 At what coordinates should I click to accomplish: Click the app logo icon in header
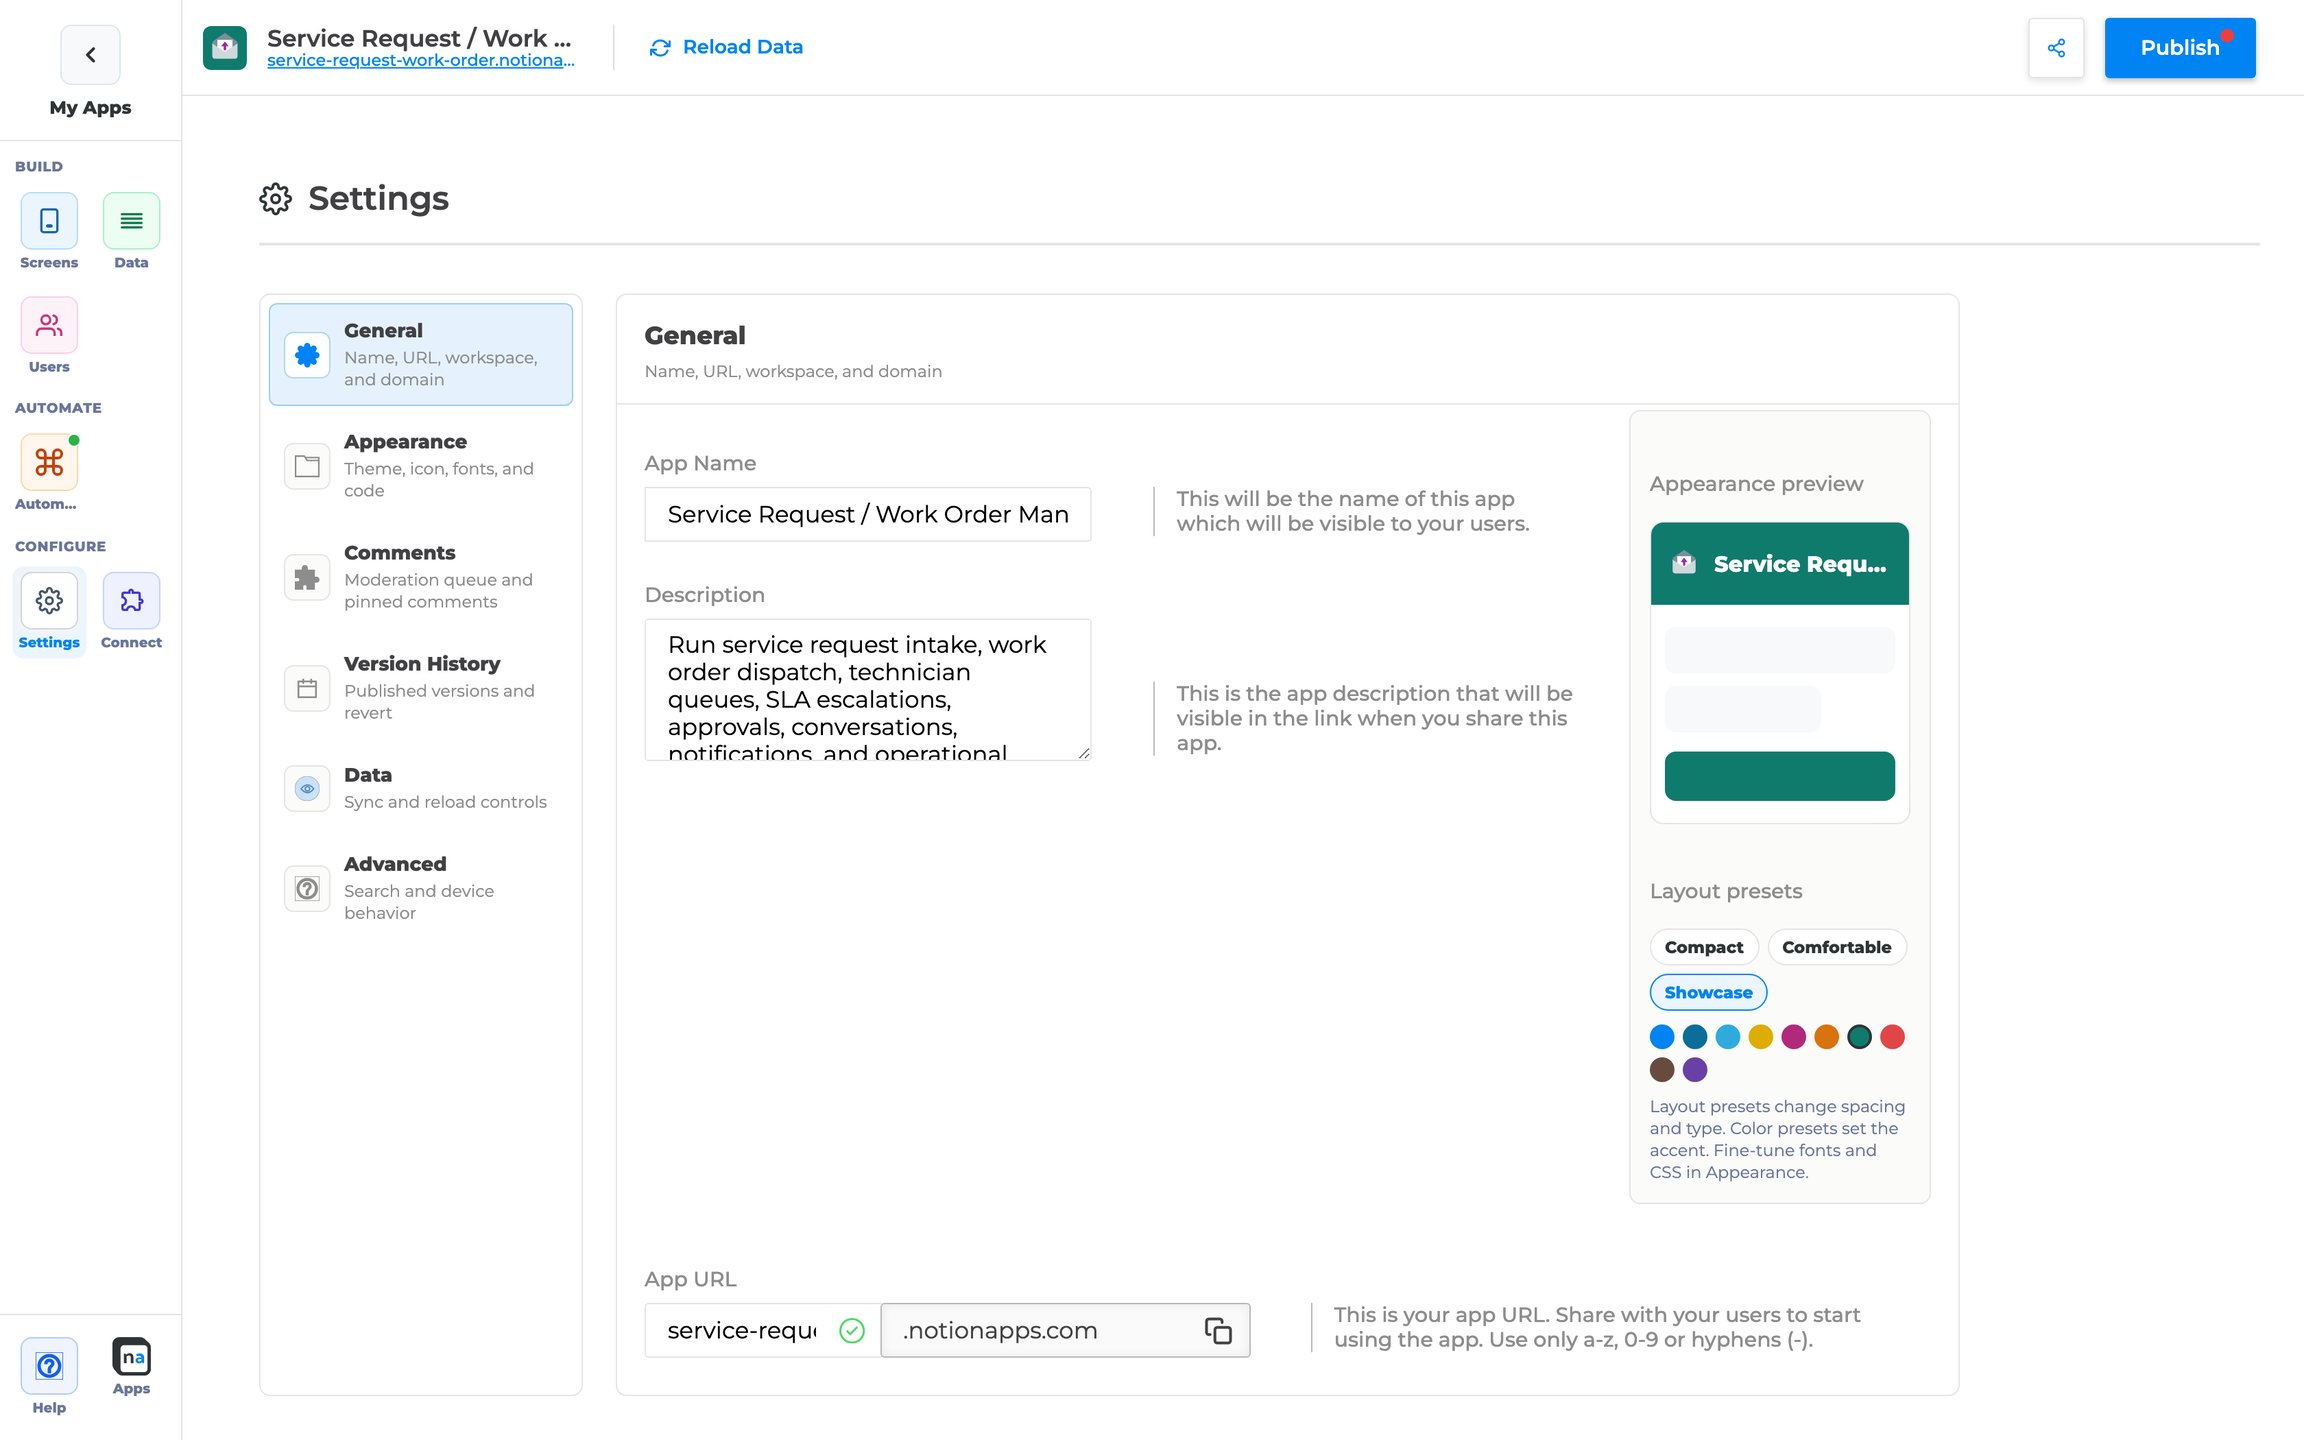click(225, 47)
